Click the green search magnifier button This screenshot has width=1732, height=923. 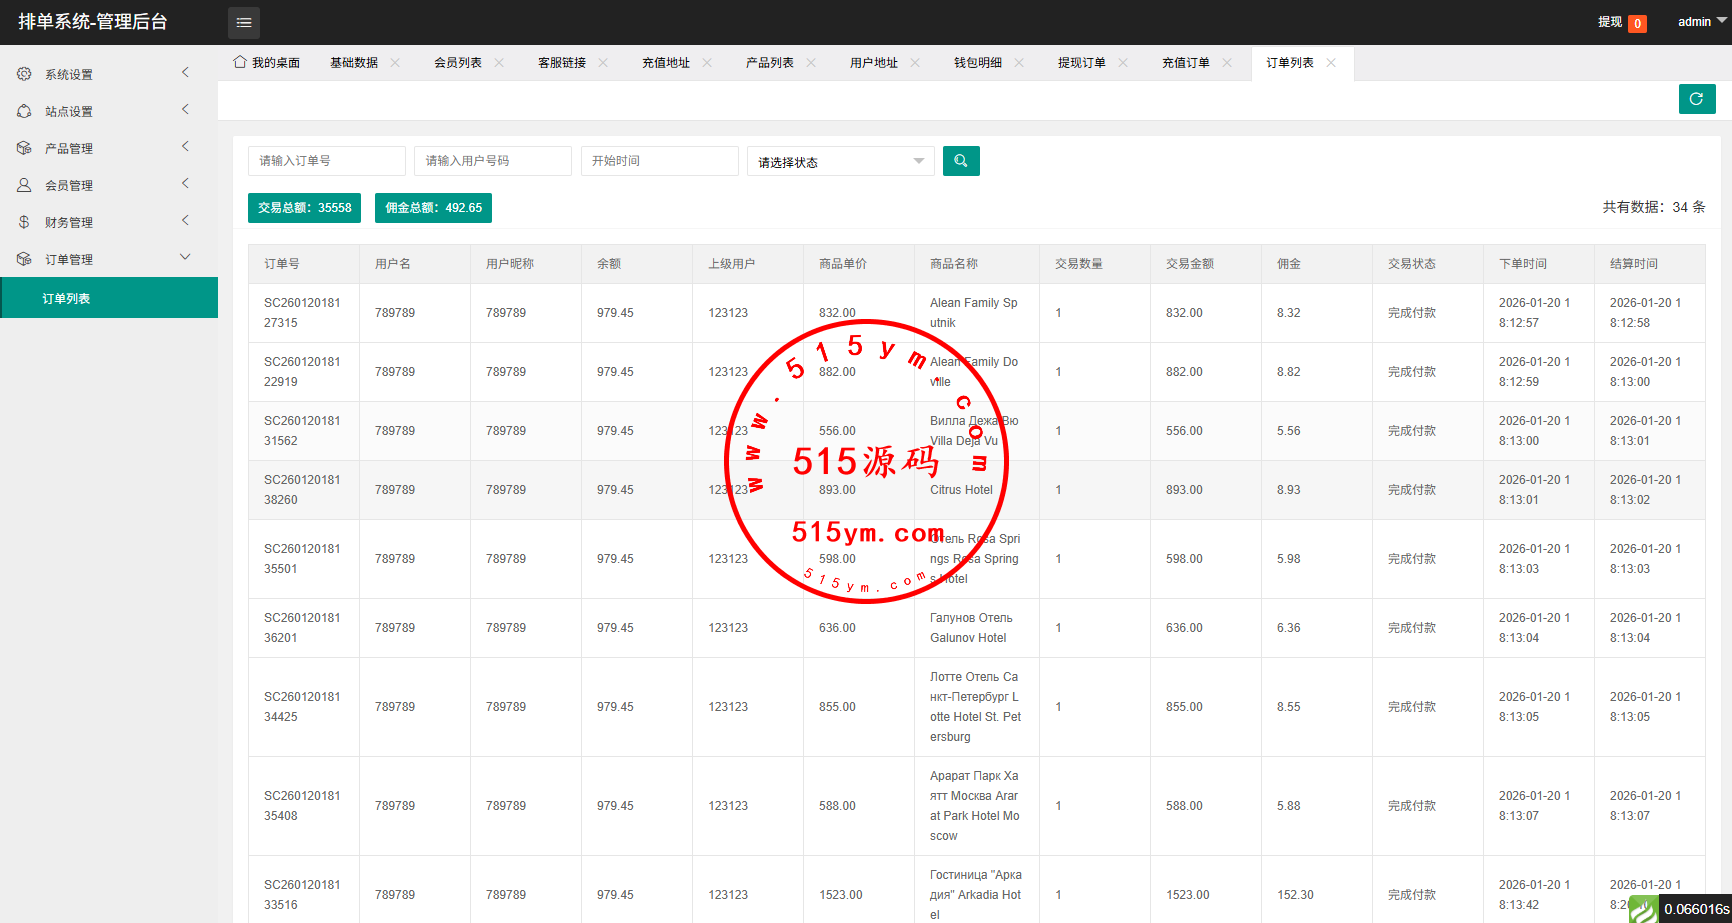pos(960,161)
